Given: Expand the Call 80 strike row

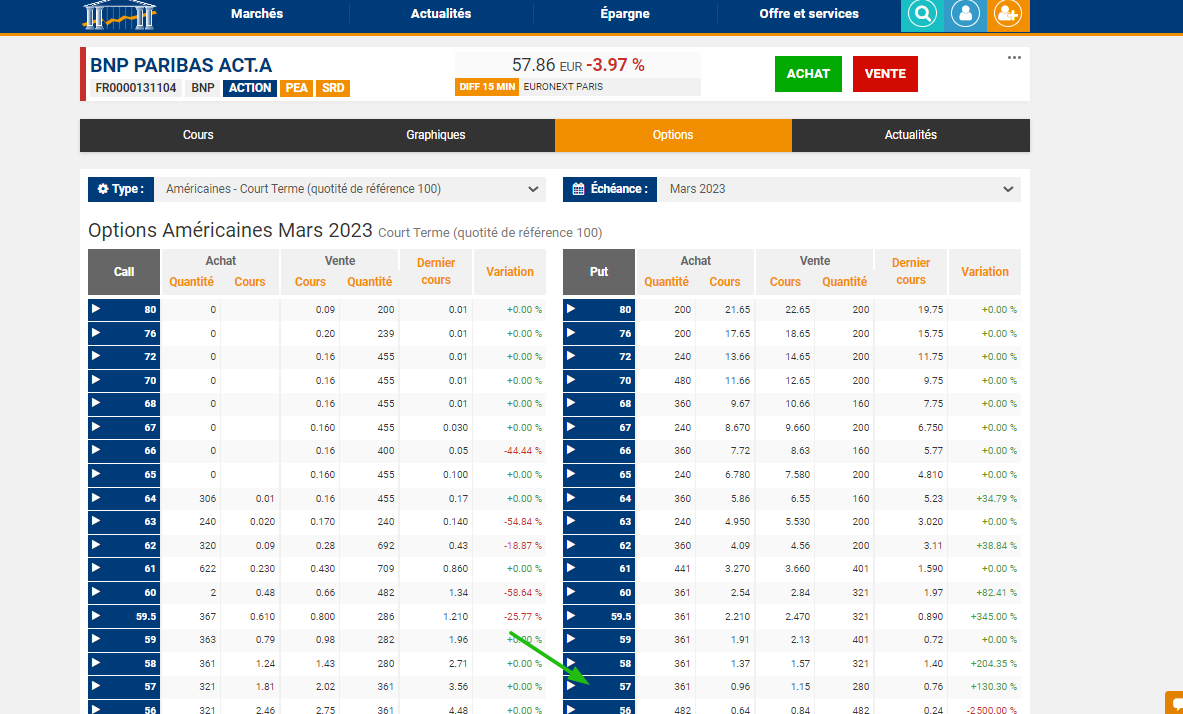Looking at the screenshot, I should click(97, 309).
